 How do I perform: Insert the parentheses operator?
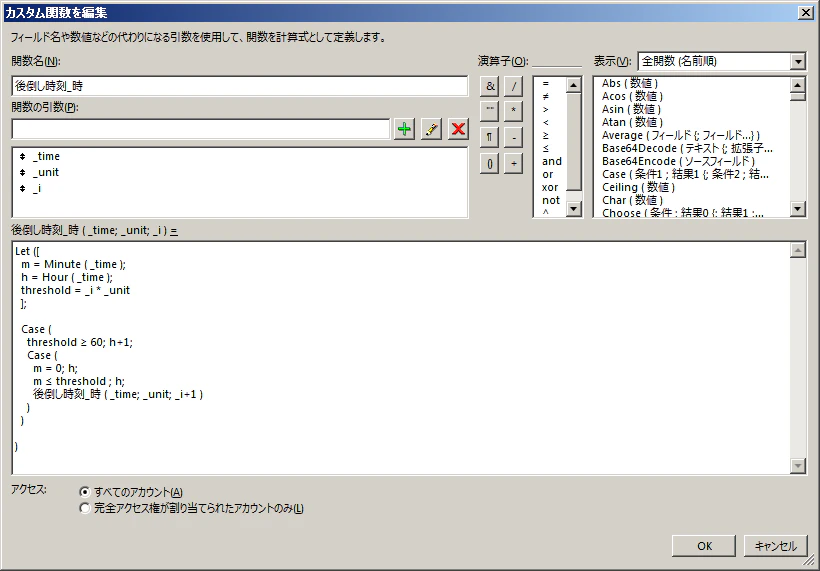[x=489, y=164]
